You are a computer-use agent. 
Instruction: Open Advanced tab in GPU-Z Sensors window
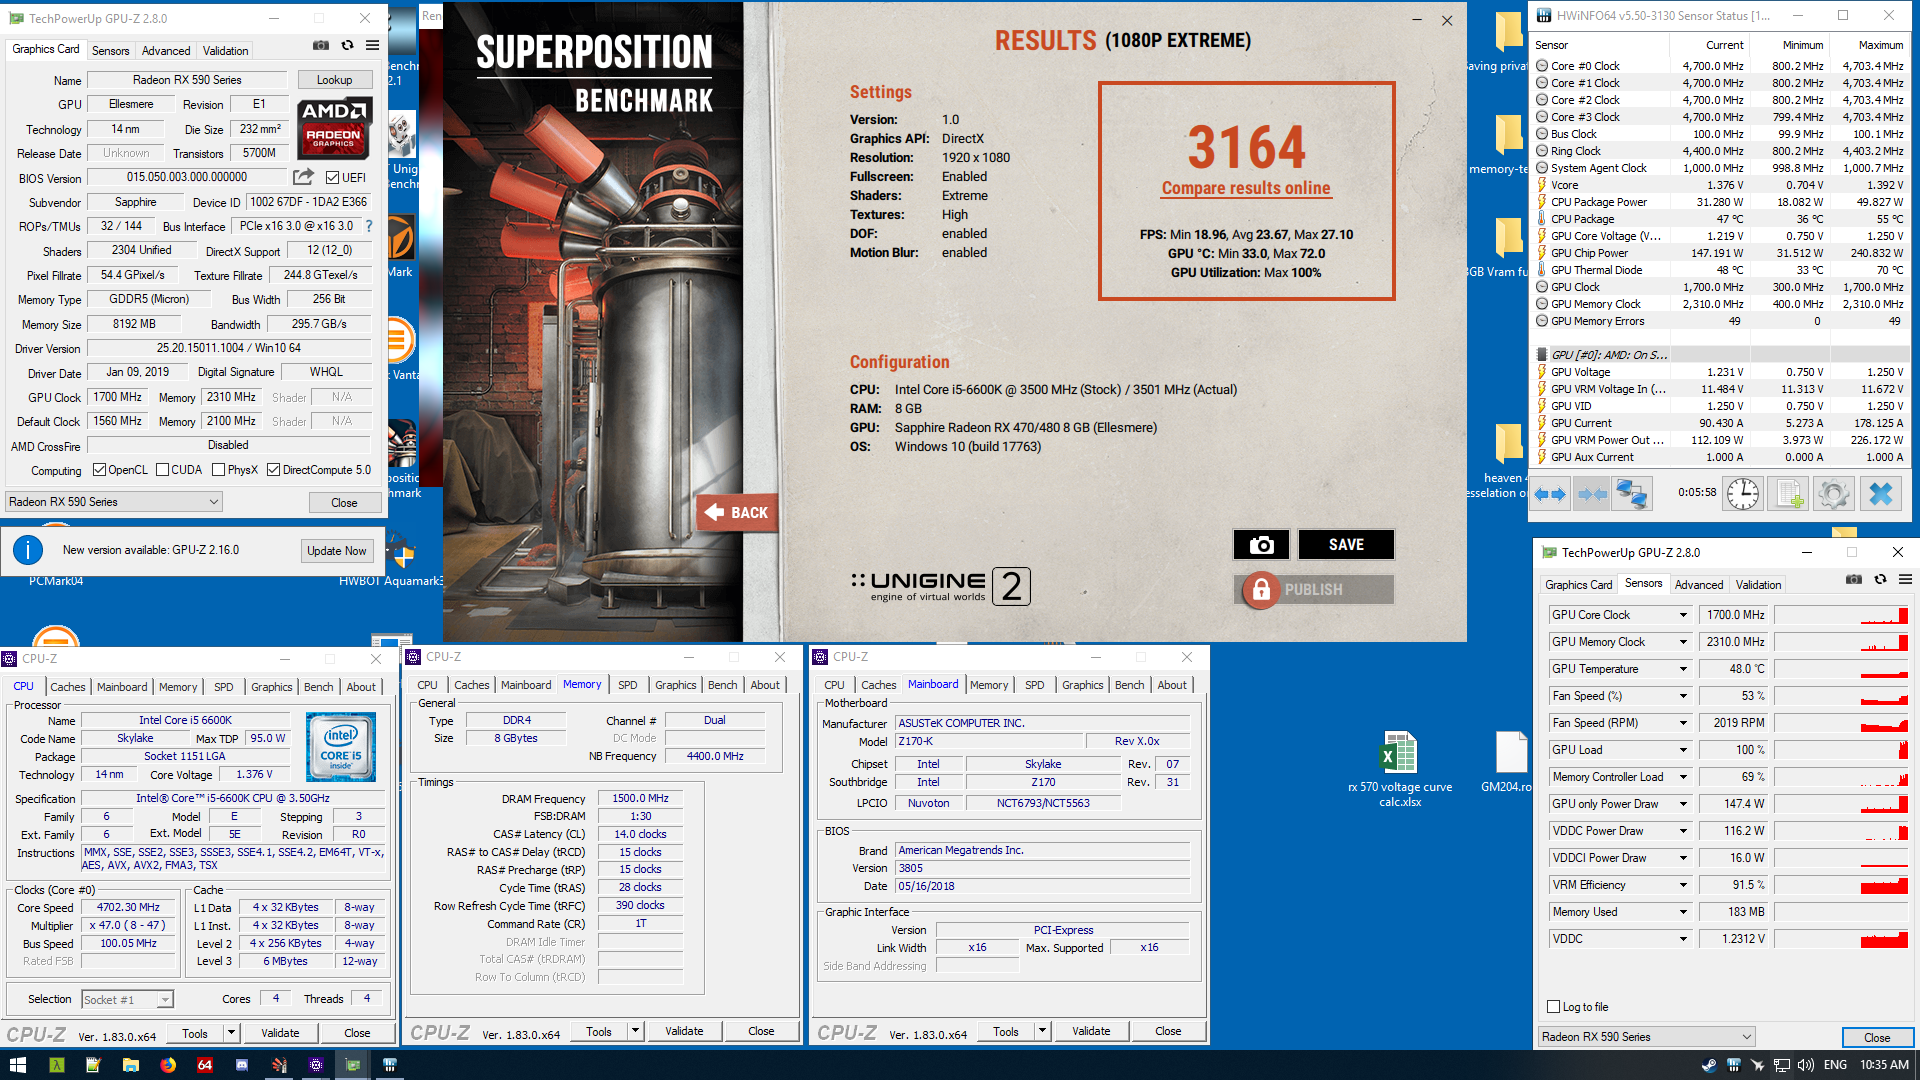tap(1699, 585)
